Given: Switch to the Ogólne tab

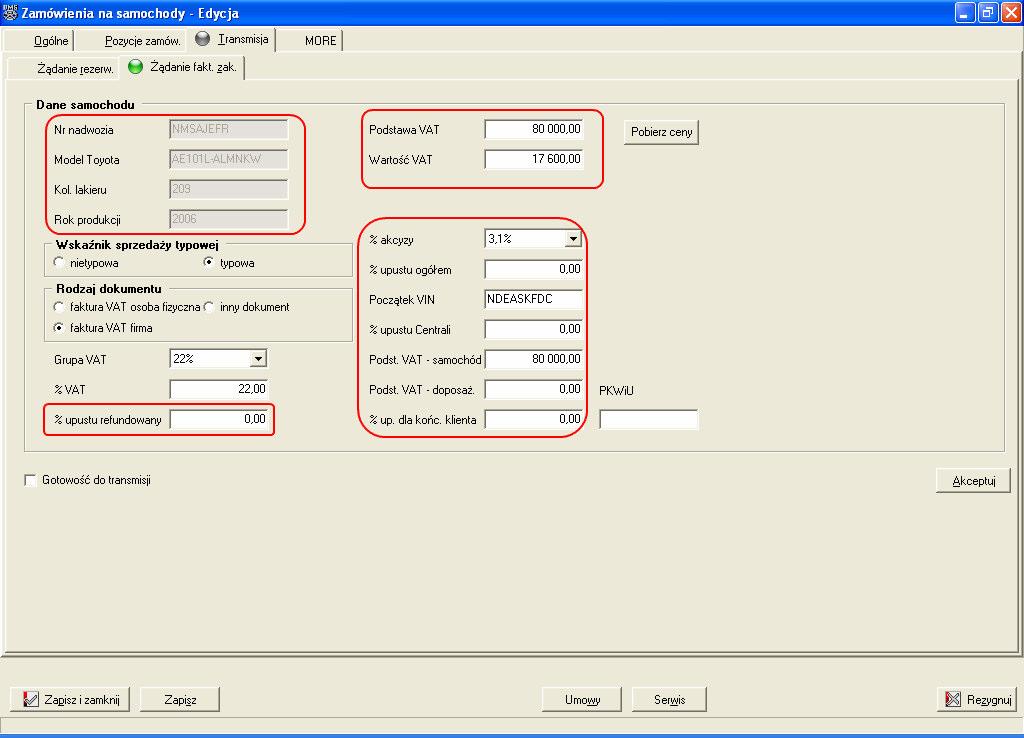Looking at the screenshot, I should pyautogui.click(x=39, y=40).
